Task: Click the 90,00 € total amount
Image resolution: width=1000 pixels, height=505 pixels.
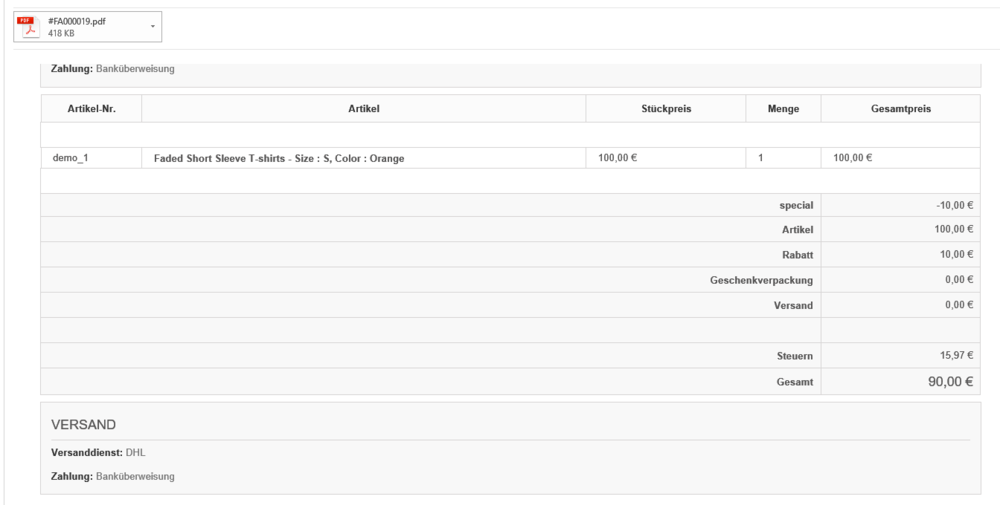Action: (x=950, y=382)
